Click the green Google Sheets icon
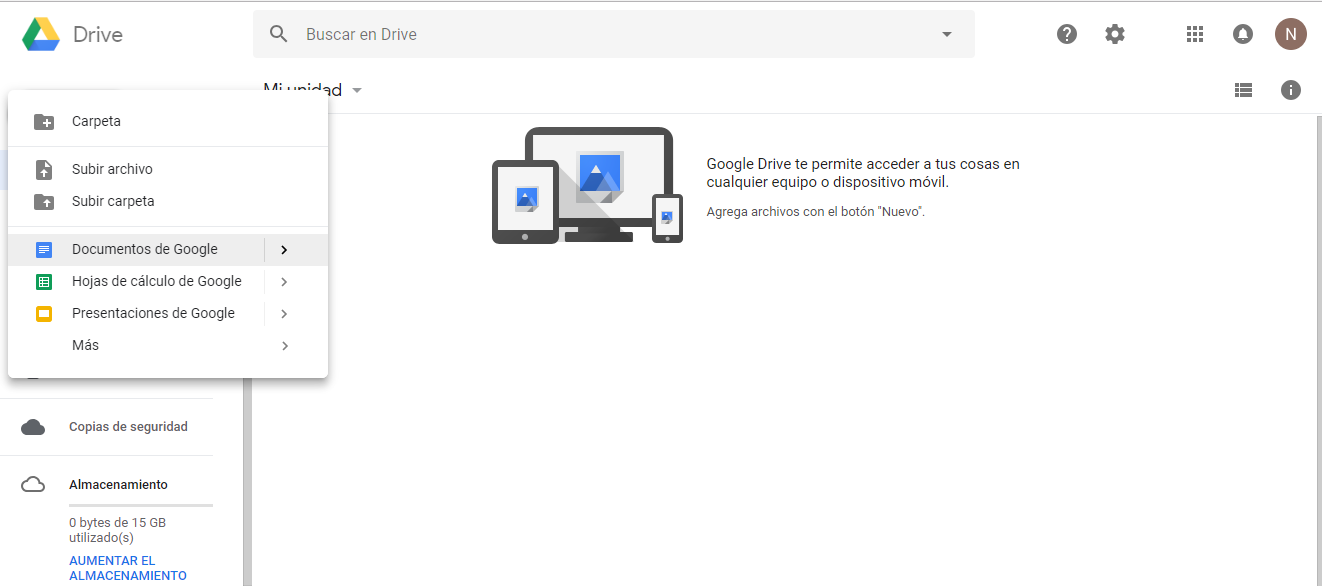This screenshot has height=586, width=1322. [x=44, y=281]
